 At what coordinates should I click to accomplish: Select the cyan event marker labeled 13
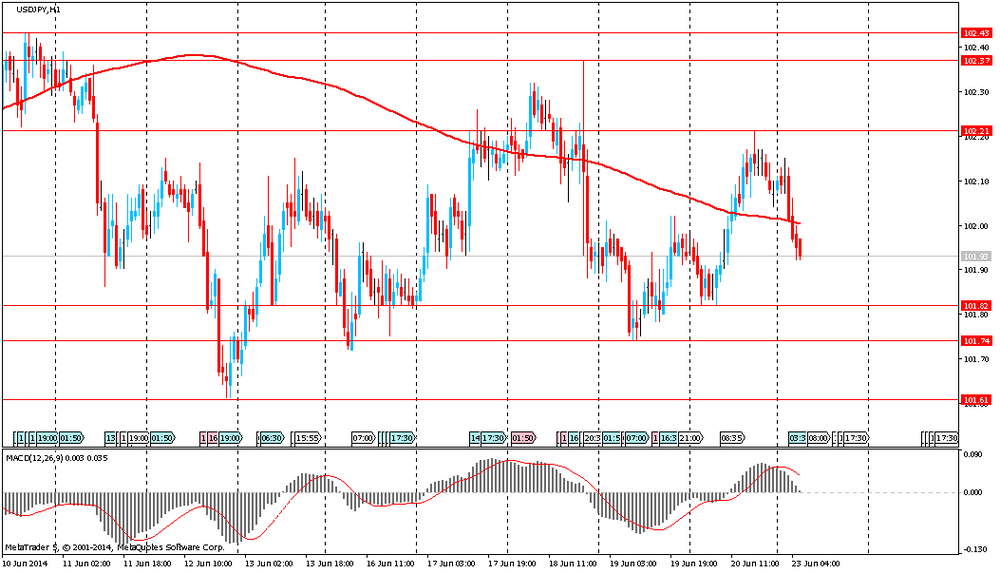(x=110, y=438)
